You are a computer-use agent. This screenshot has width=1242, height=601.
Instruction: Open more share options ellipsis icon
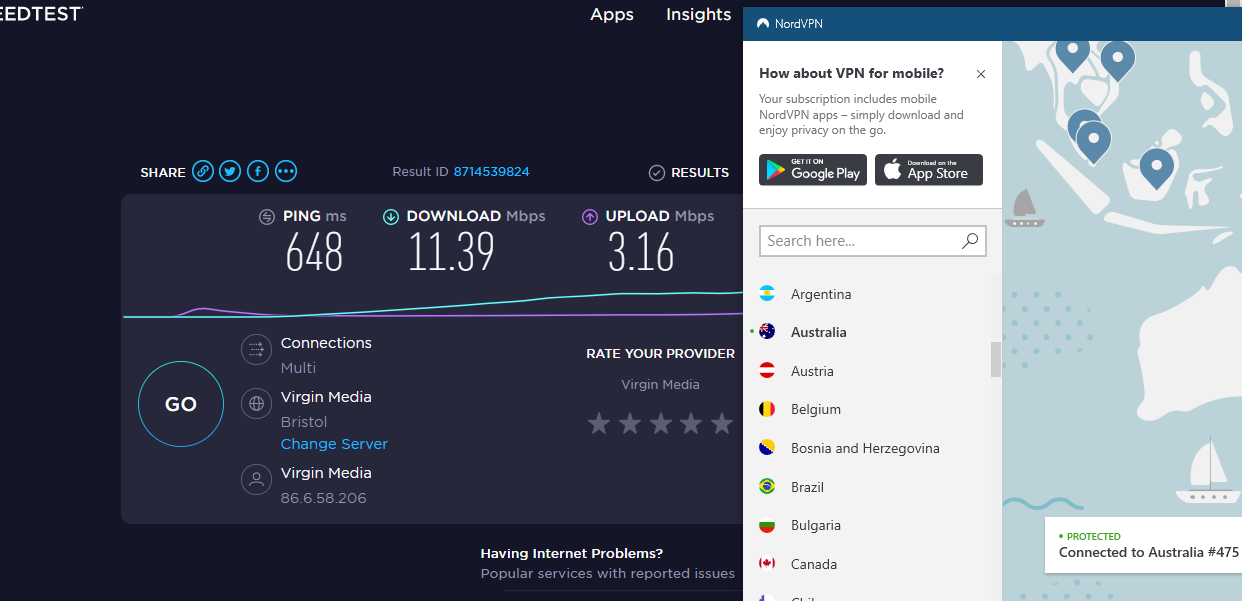pyautogui.click(x=286, y=172)
